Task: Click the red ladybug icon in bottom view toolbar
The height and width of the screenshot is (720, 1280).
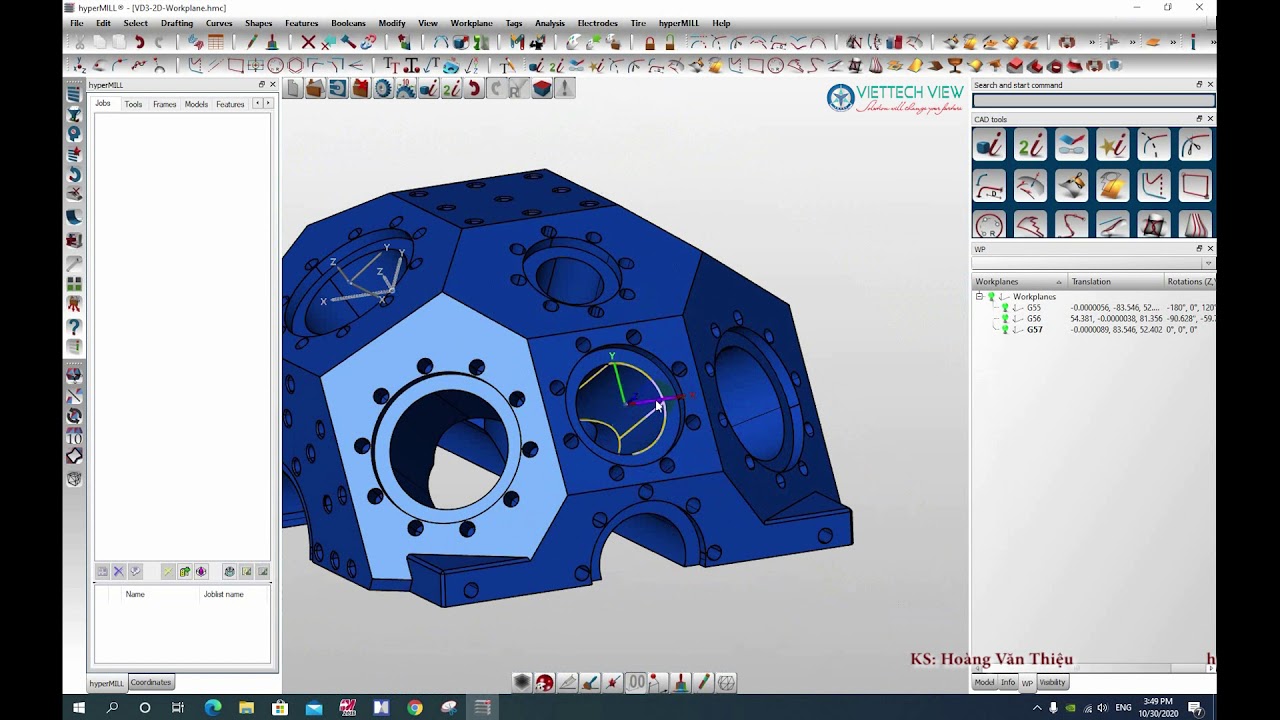Action: coord(544,683)
